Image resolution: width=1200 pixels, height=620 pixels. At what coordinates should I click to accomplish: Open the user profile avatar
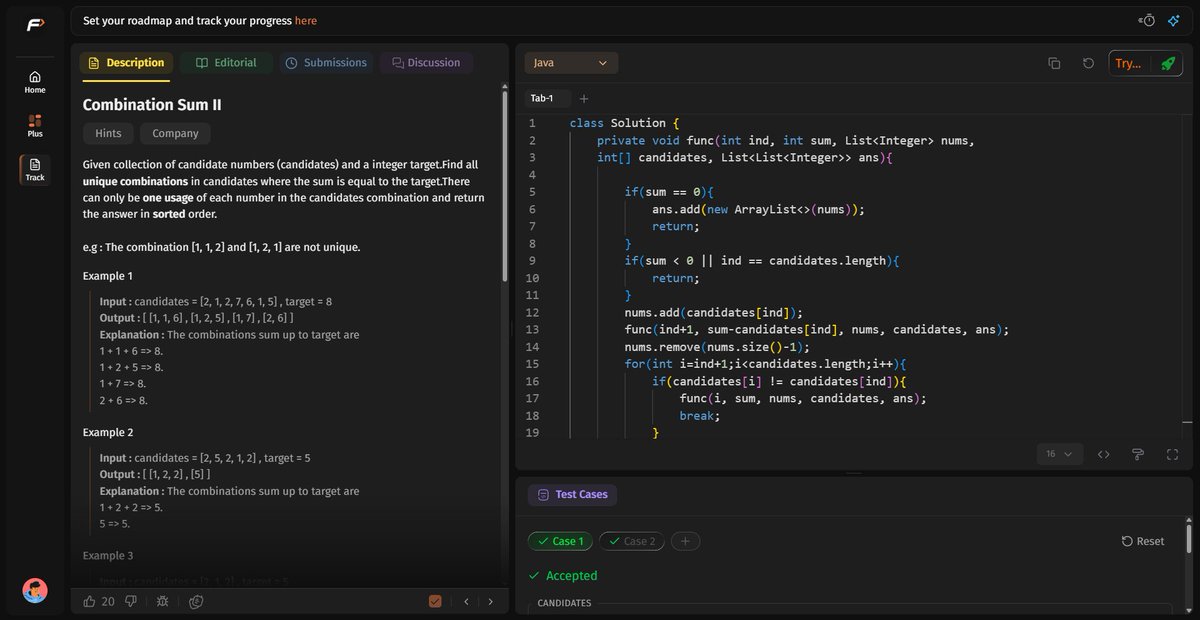point(35,590)
